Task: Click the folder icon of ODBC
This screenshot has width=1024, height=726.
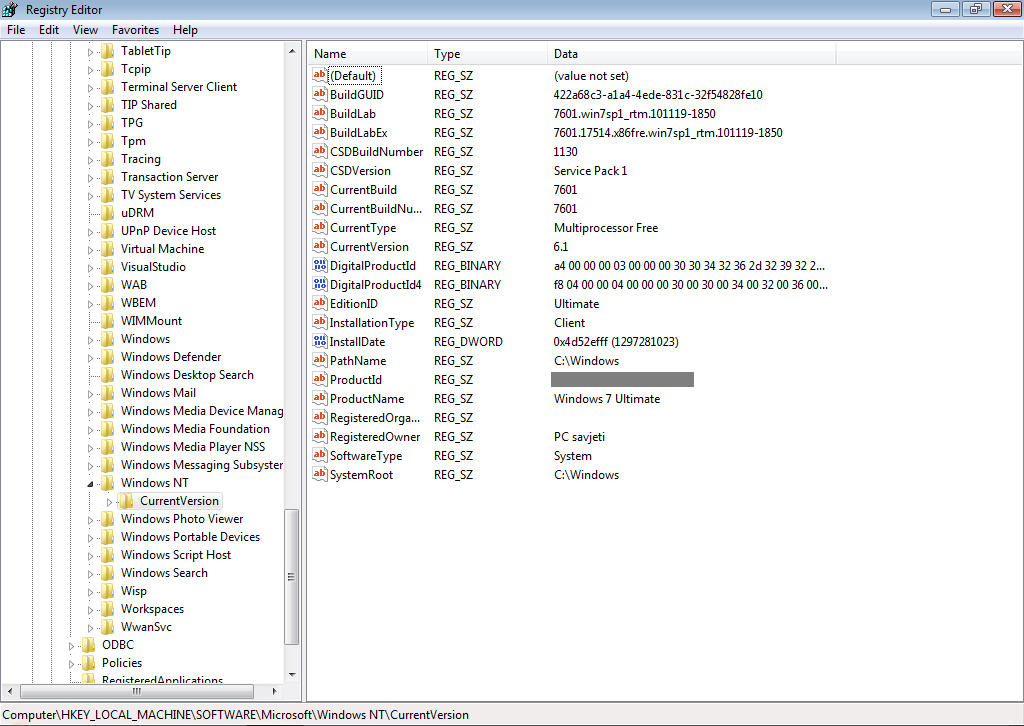Action: 89,645
